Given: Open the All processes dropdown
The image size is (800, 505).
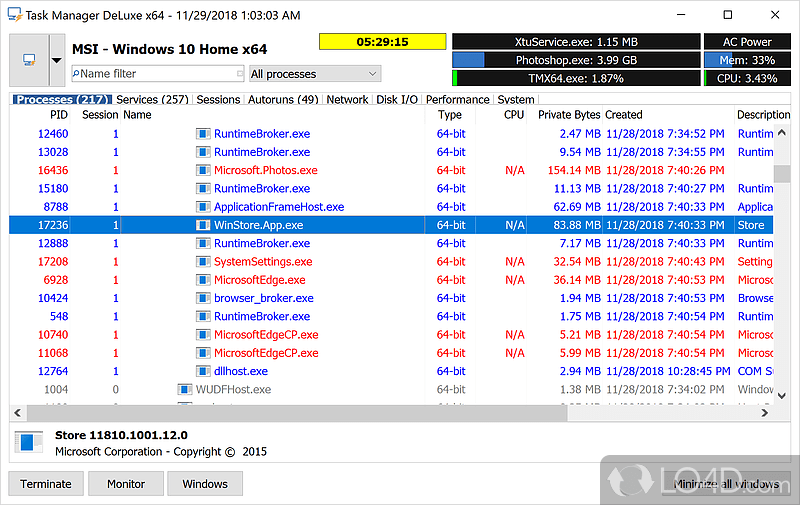Looking at the screenshot, I should [x=314, y=74].
